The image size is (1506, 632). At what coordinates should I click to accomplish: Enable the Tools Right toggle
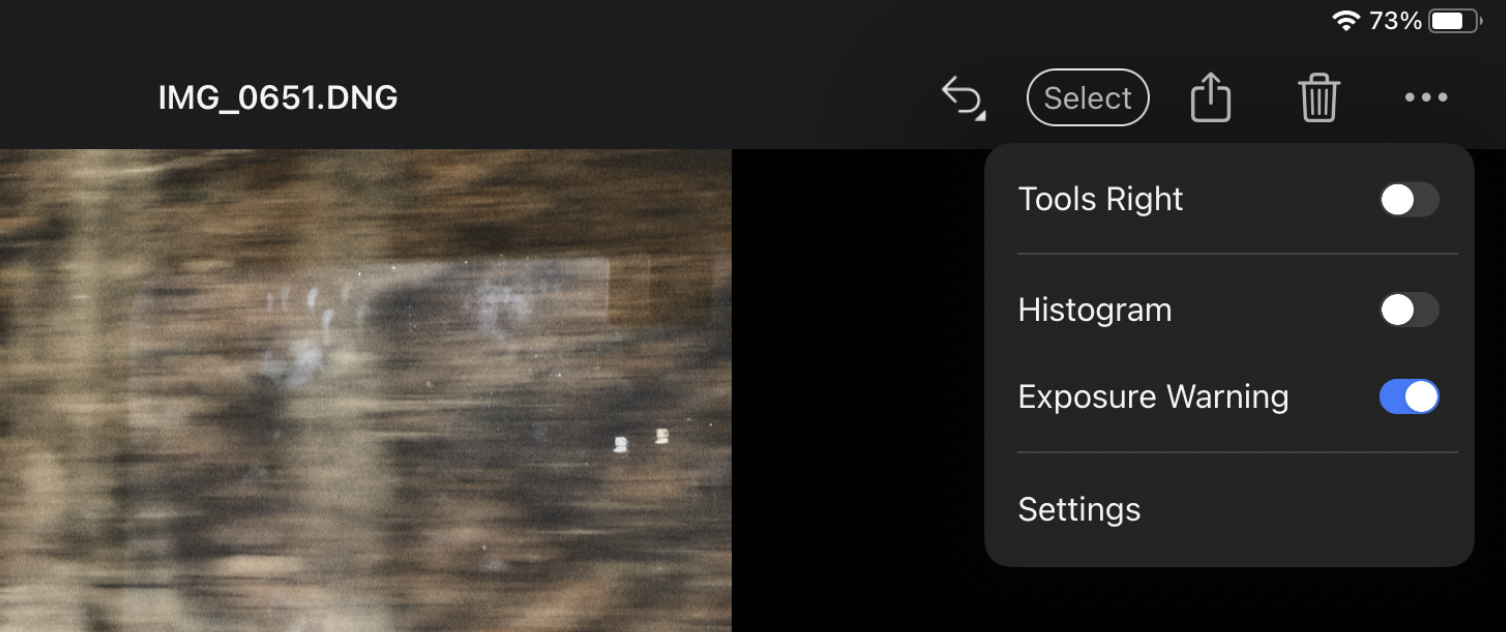click(x=1409, y=199)
